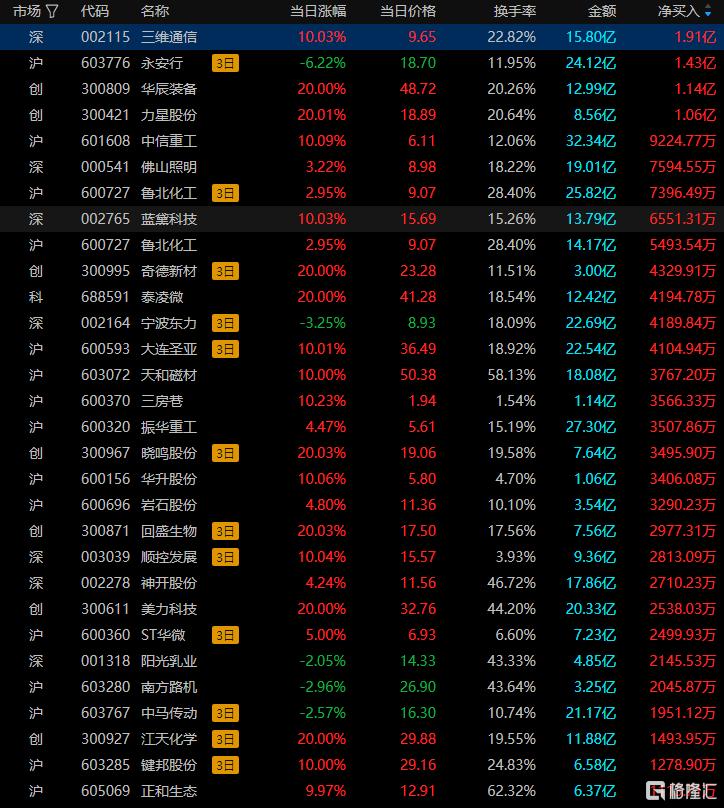Click the 3日 badge next to 永安行
The height and width of the screenshot is (808, 724).
pos(225,63)
